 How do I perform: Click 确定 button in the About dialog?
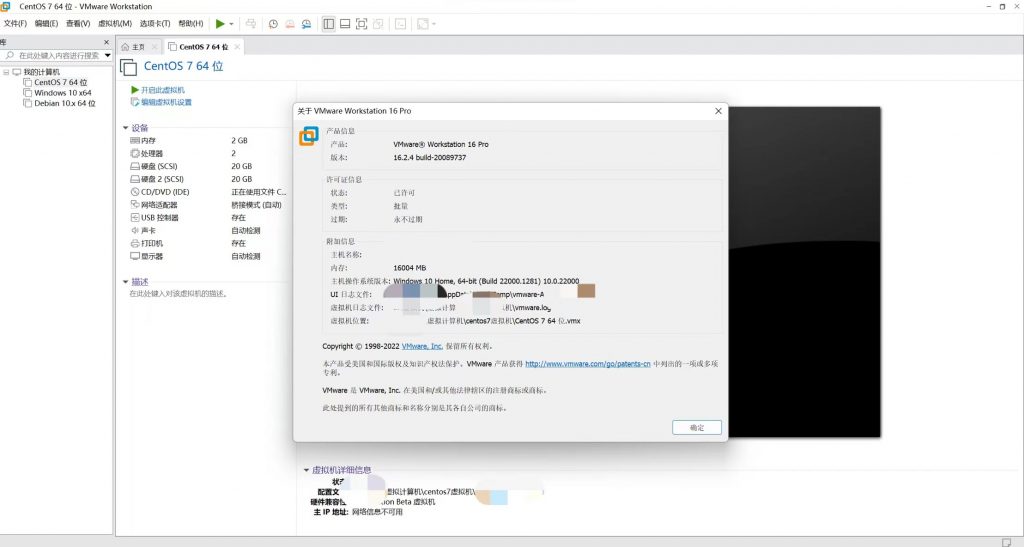[x=697, y=428]
